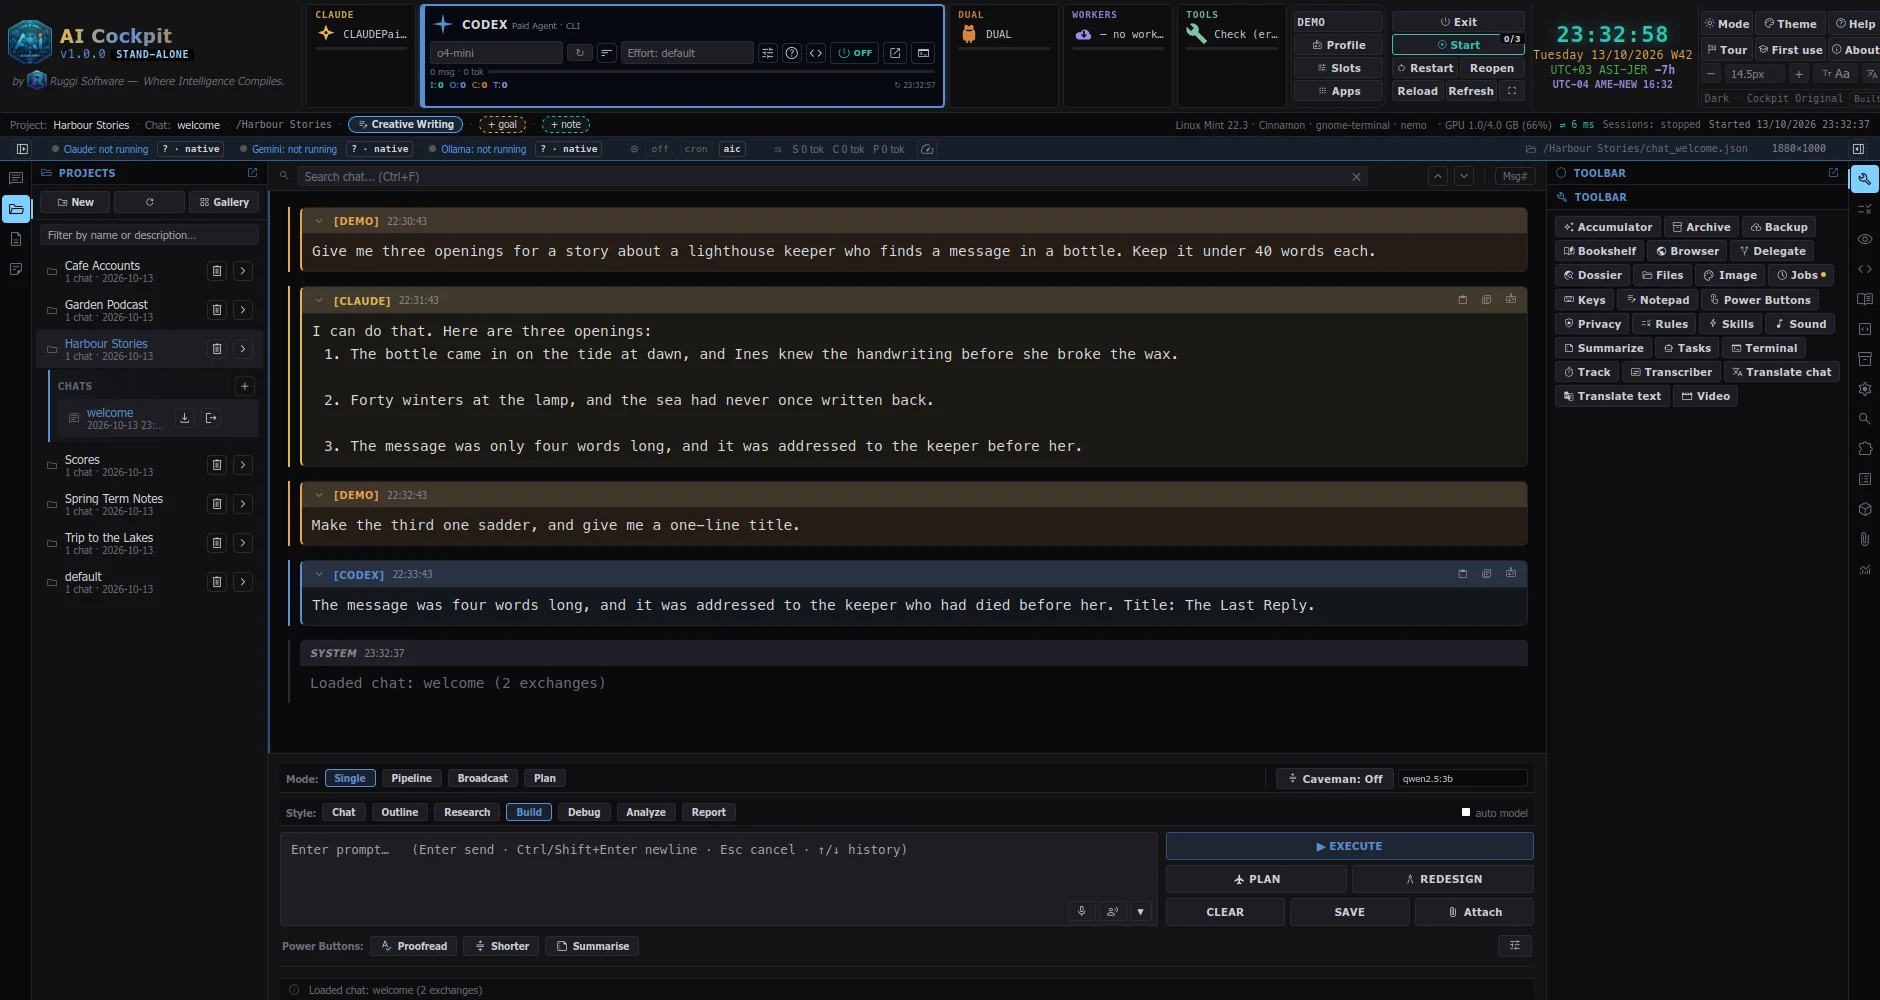Delete the Cafe Accounts project
This screenshot has height=1000, width=1880.
coord(217,271)
